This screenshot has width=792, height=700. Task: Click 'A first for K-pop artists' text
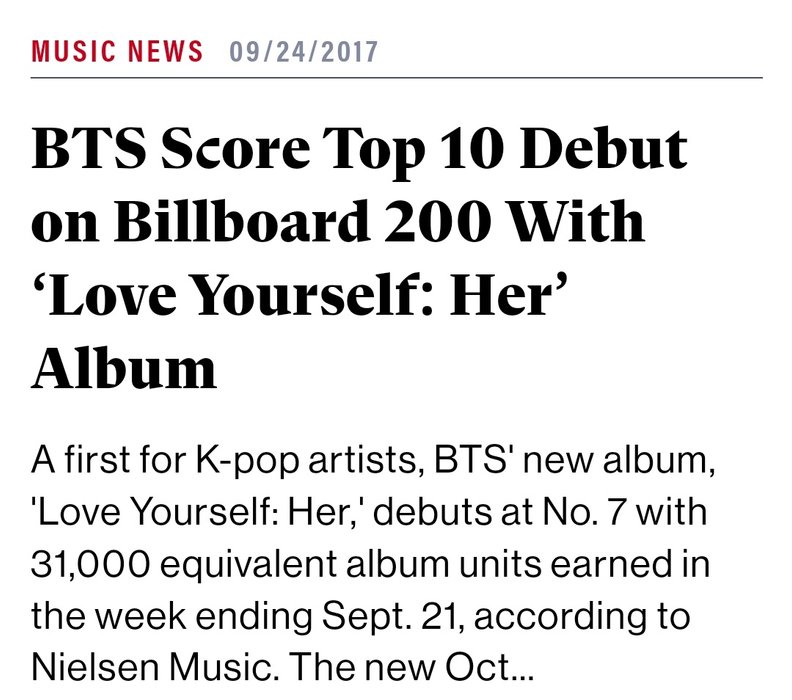coord(227,461)
